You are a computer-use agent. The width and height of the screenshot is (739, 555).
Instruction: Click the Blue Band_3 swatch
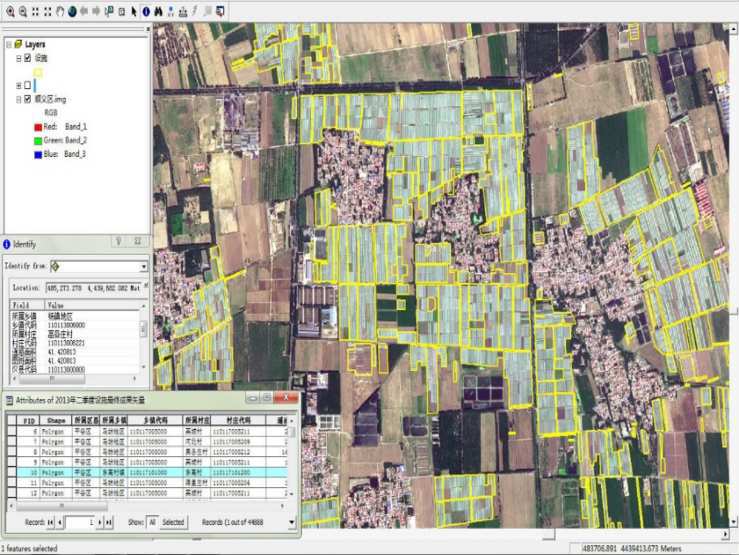click(x=38, y=155)
